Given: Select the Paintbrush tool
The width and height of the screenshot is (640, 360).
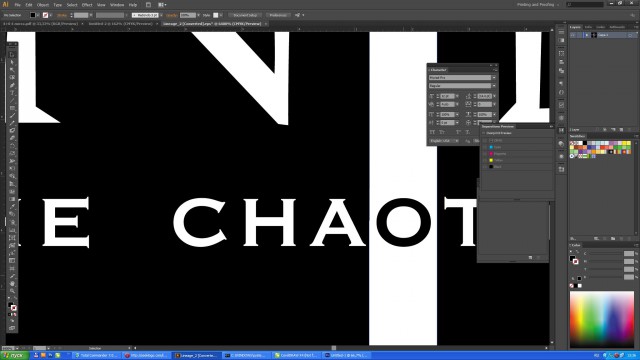Looking at the screenshot, I should pos(12,116).
